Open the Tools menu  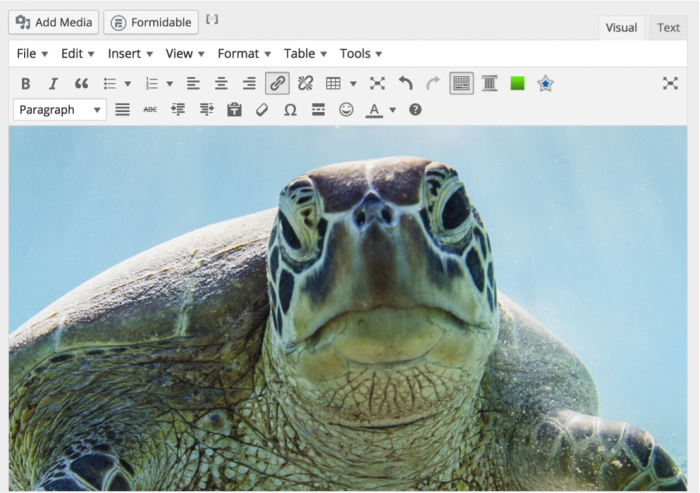[x=361, y=54]
